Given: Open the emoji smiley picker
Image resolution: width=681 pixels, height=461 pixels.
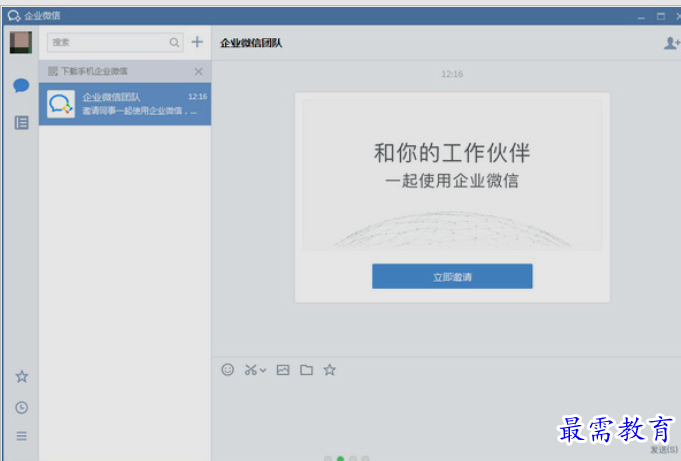Looking at the screenshot, I should [228, 370].
